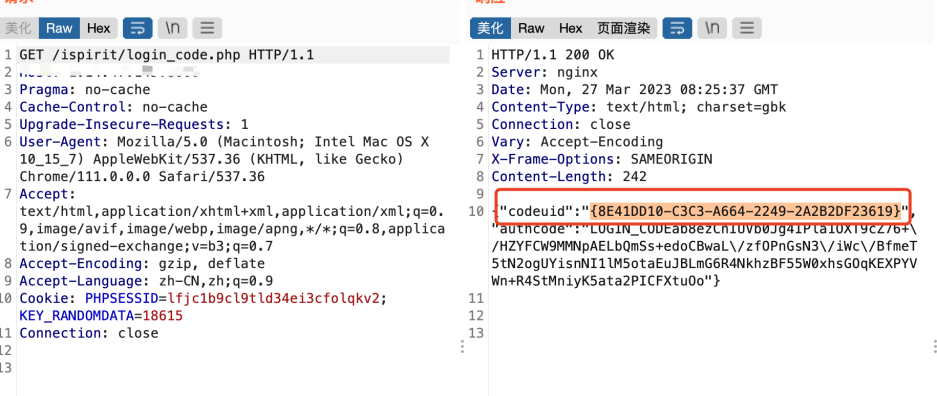The image size is (937, 396).
Task: Click the highlighted codeuid GUID value
Action: pyautogui.click(x=745, y=211)
